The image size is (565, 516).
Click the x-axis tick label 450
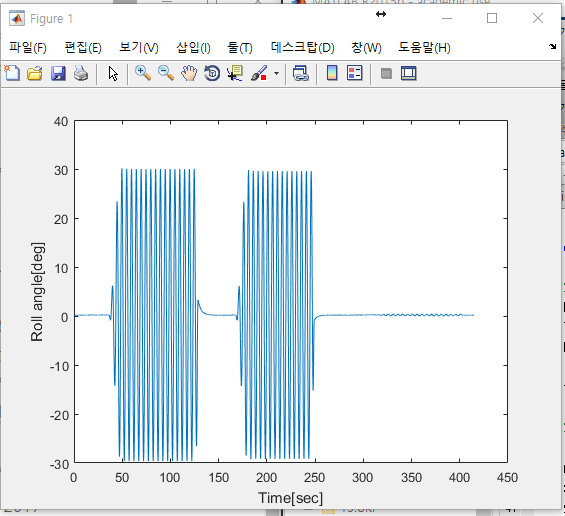click(x=507, y=478)
